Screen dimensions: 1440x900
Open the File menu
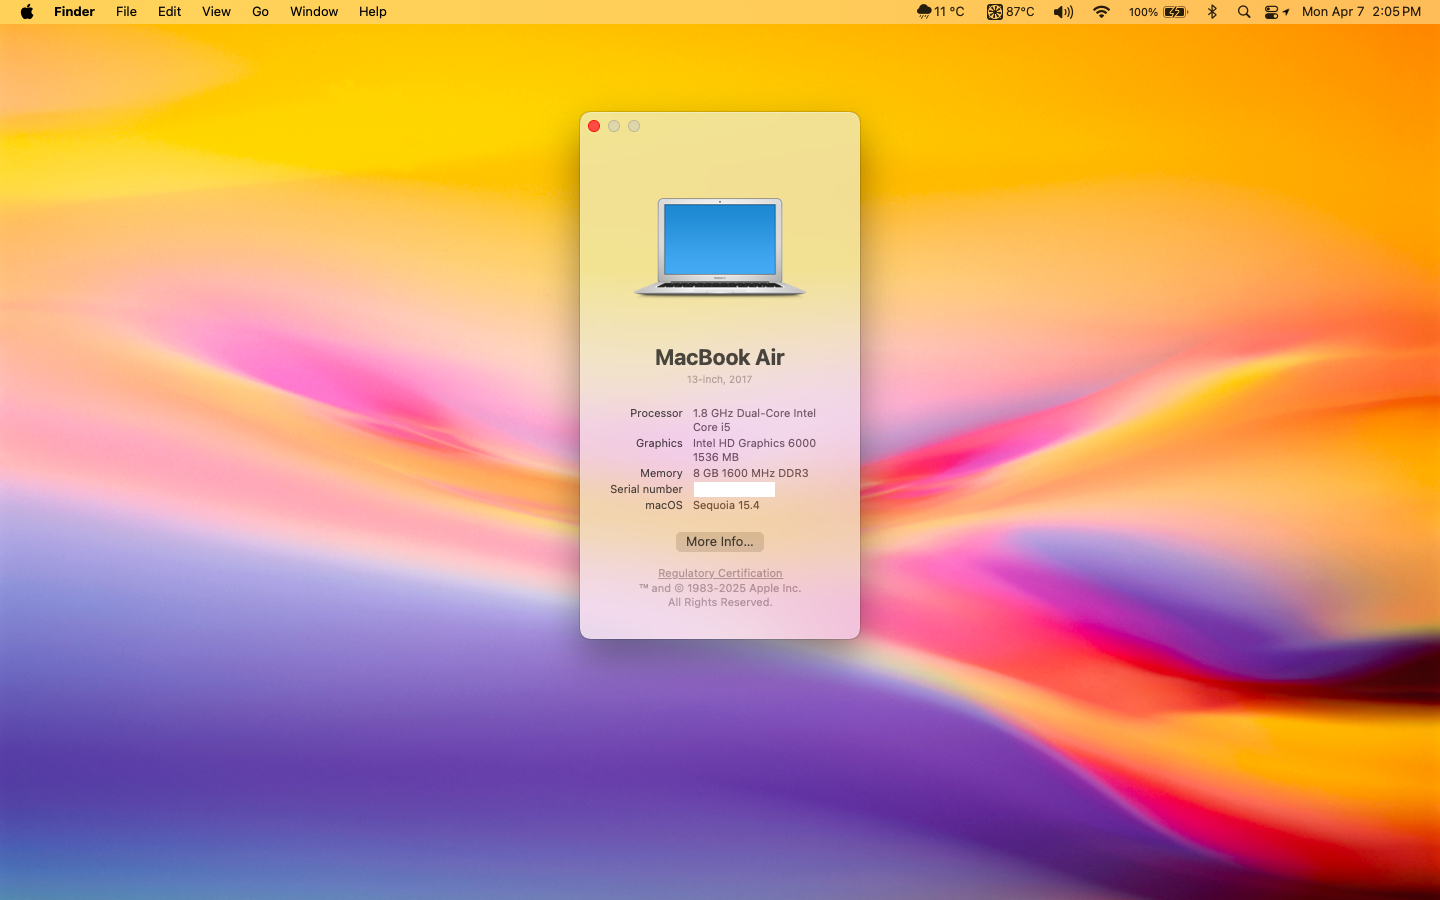[x=126, y=12]
